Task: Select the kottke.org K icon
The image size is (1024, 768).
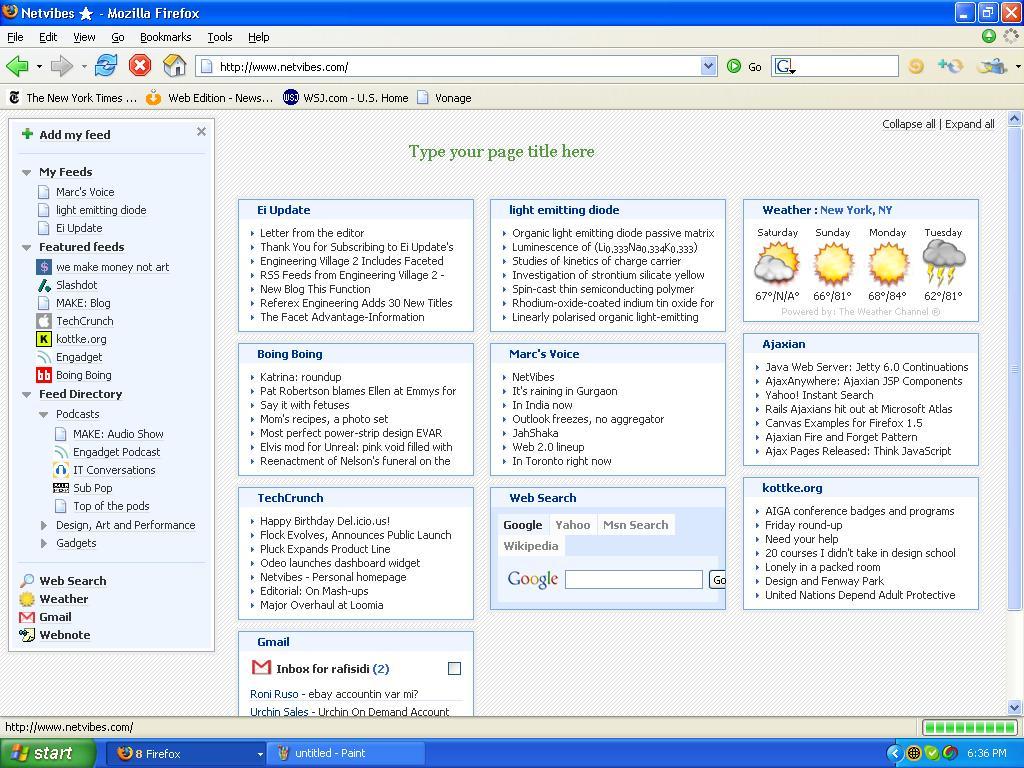Action: (x=44, y=339)
